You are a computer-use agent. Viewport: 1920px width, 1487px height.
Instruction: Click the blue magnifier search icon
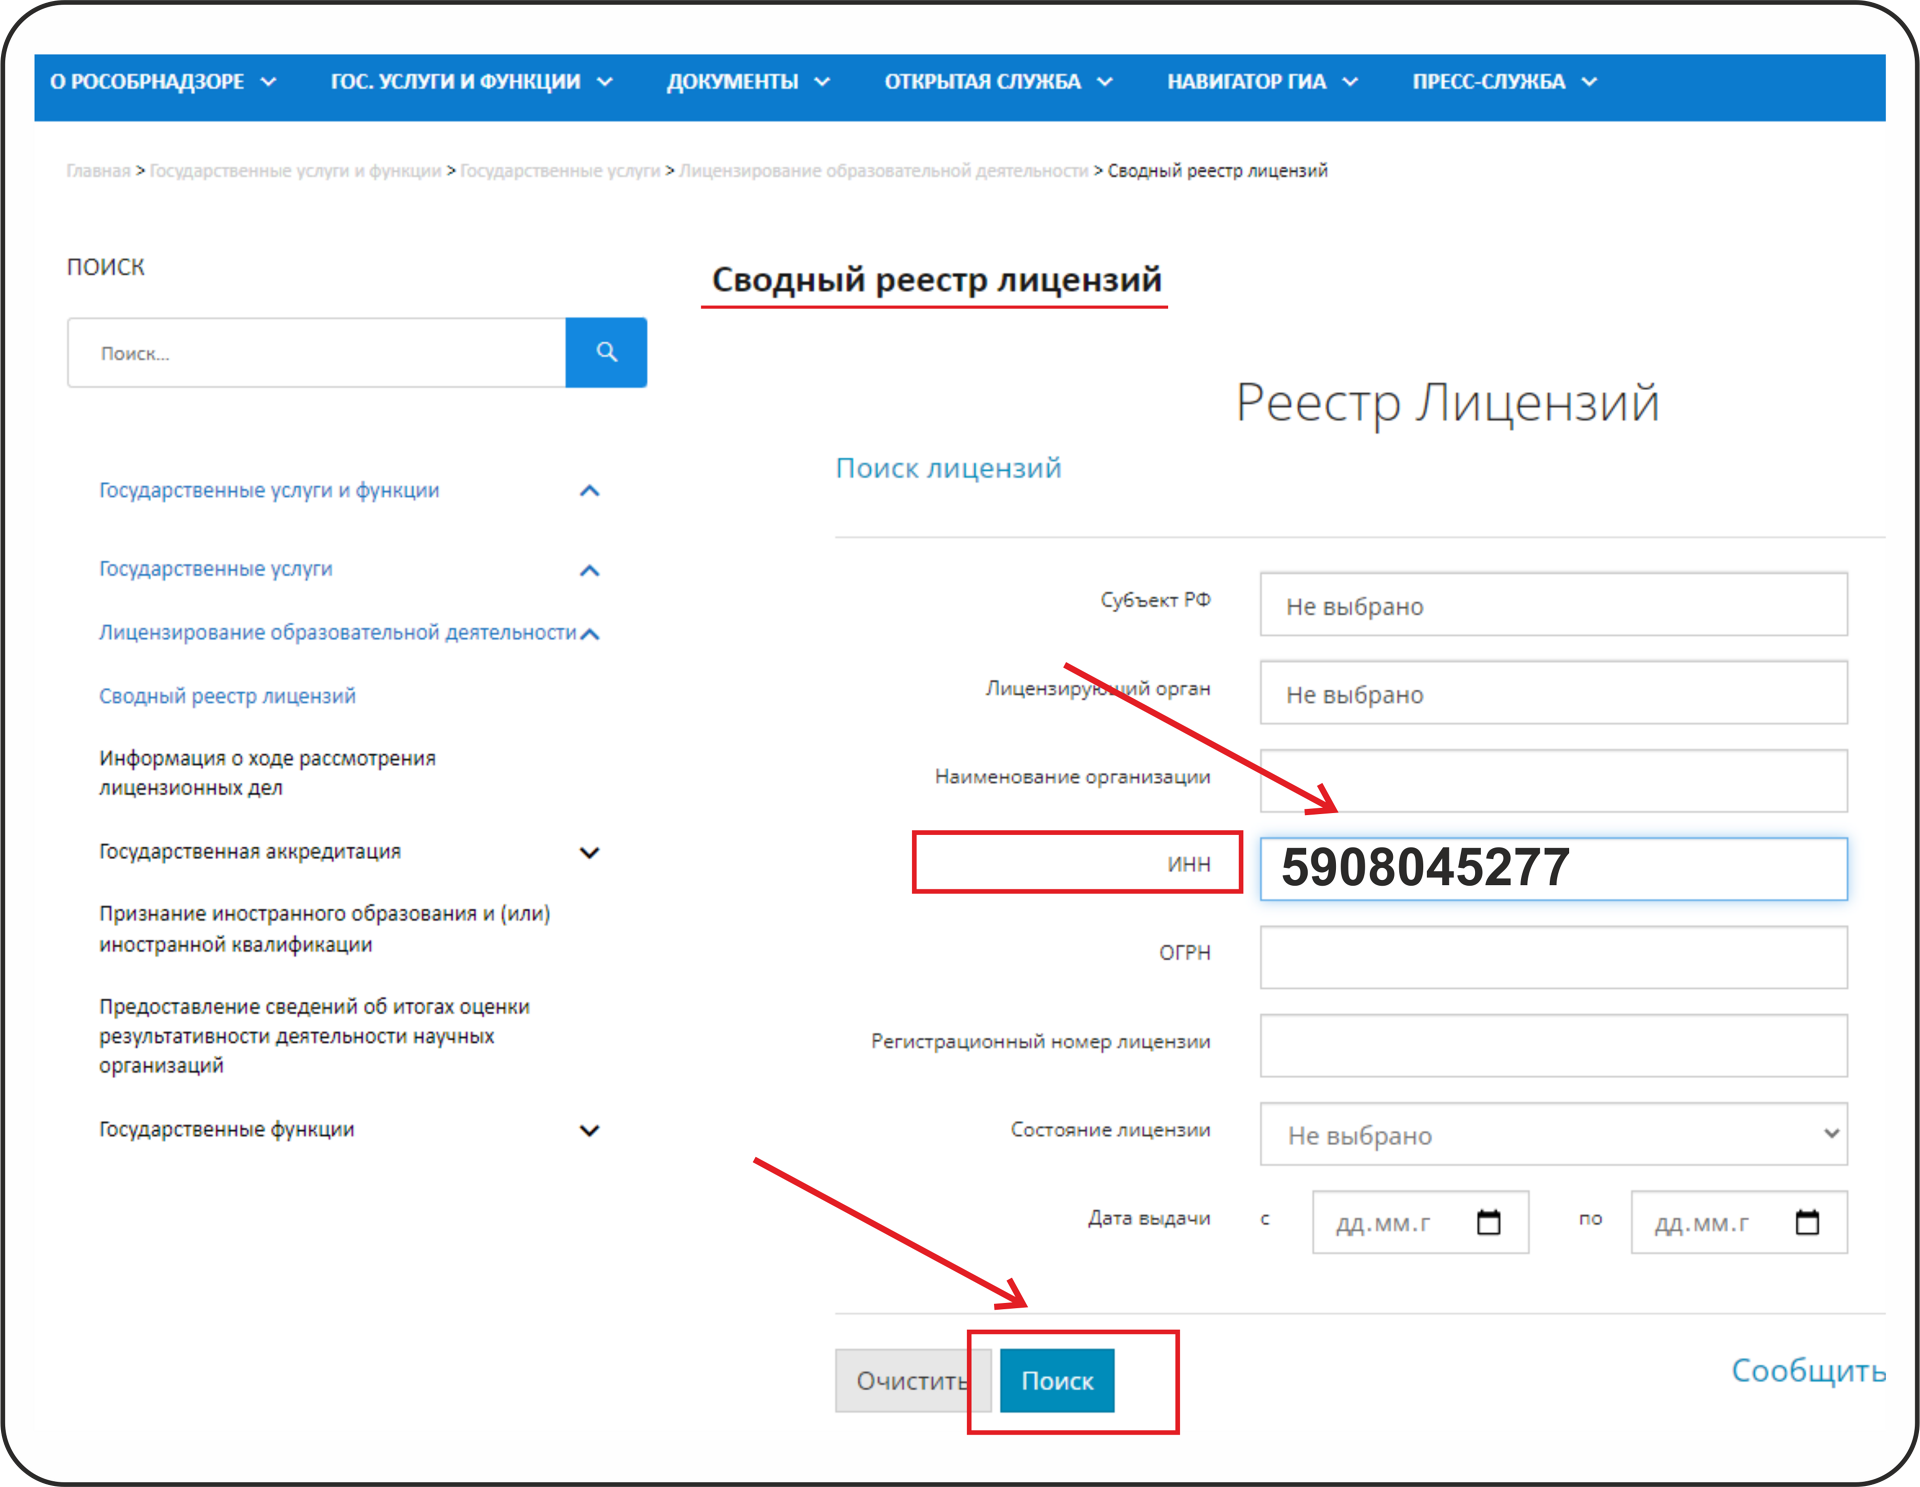point(606,352)
